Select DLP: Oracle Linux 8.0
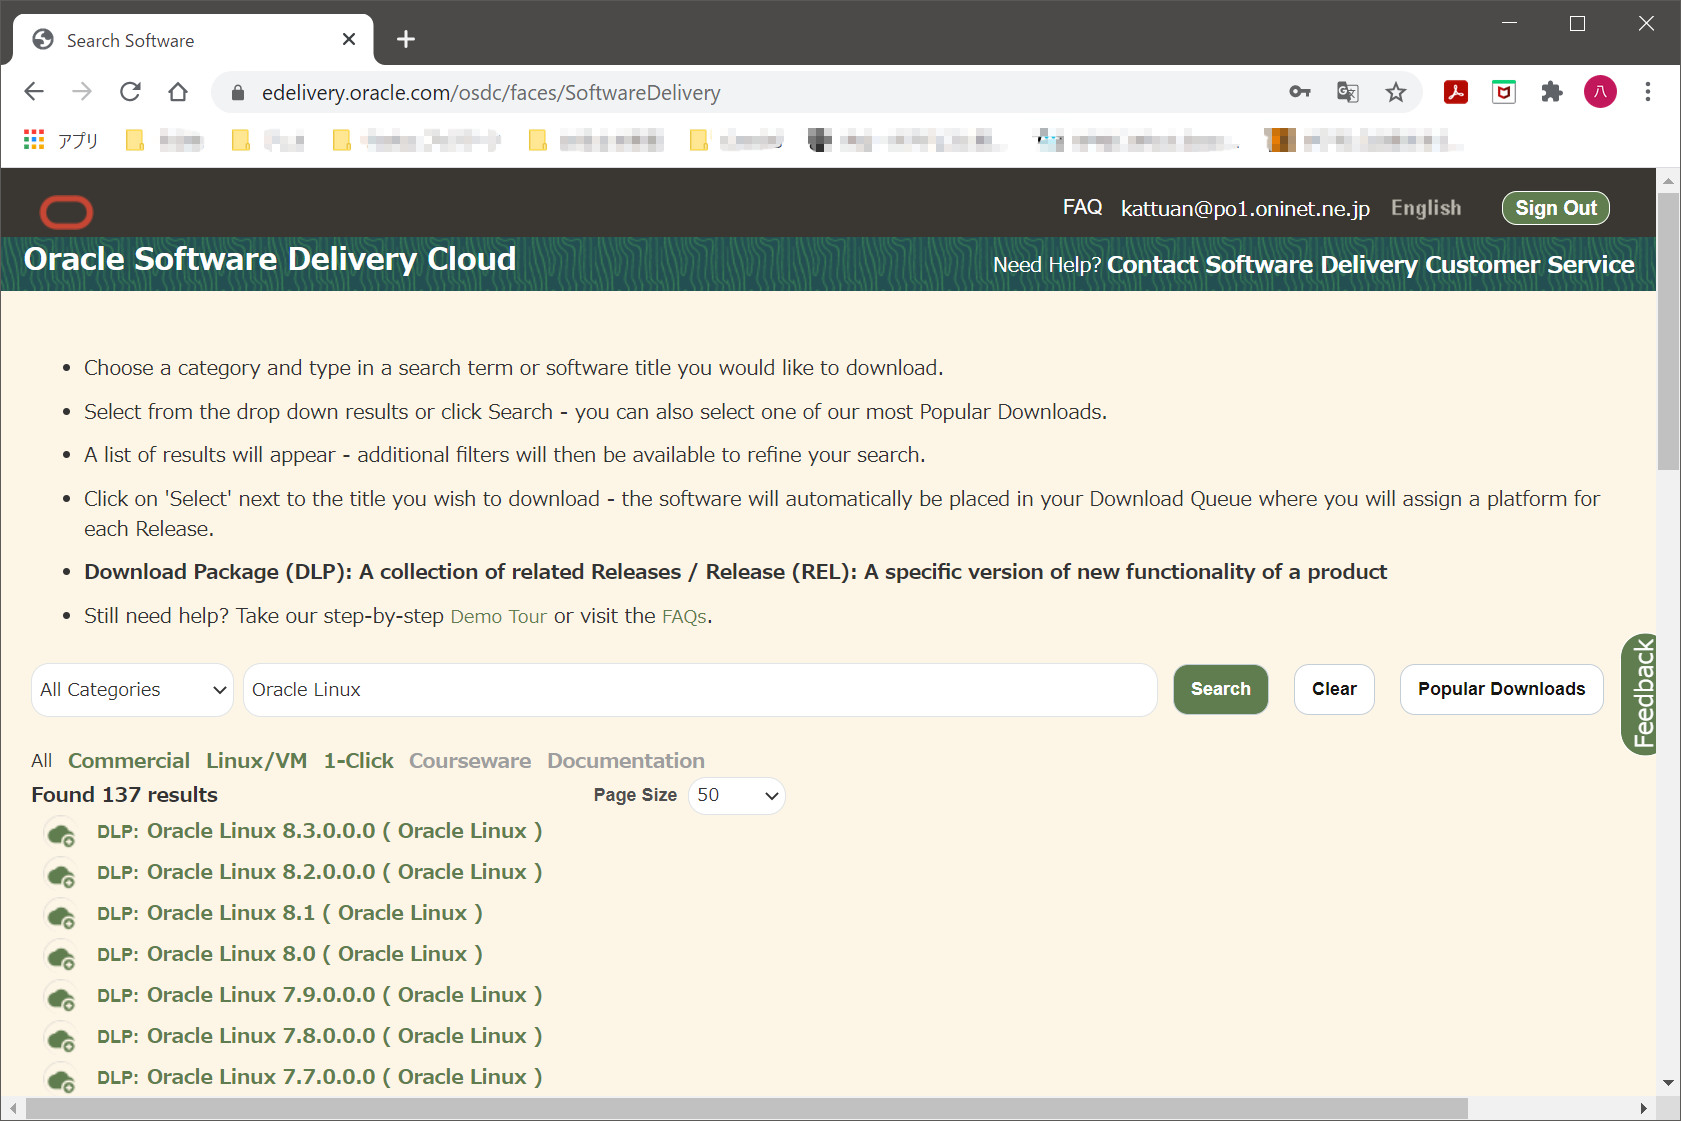 point(290,954)
